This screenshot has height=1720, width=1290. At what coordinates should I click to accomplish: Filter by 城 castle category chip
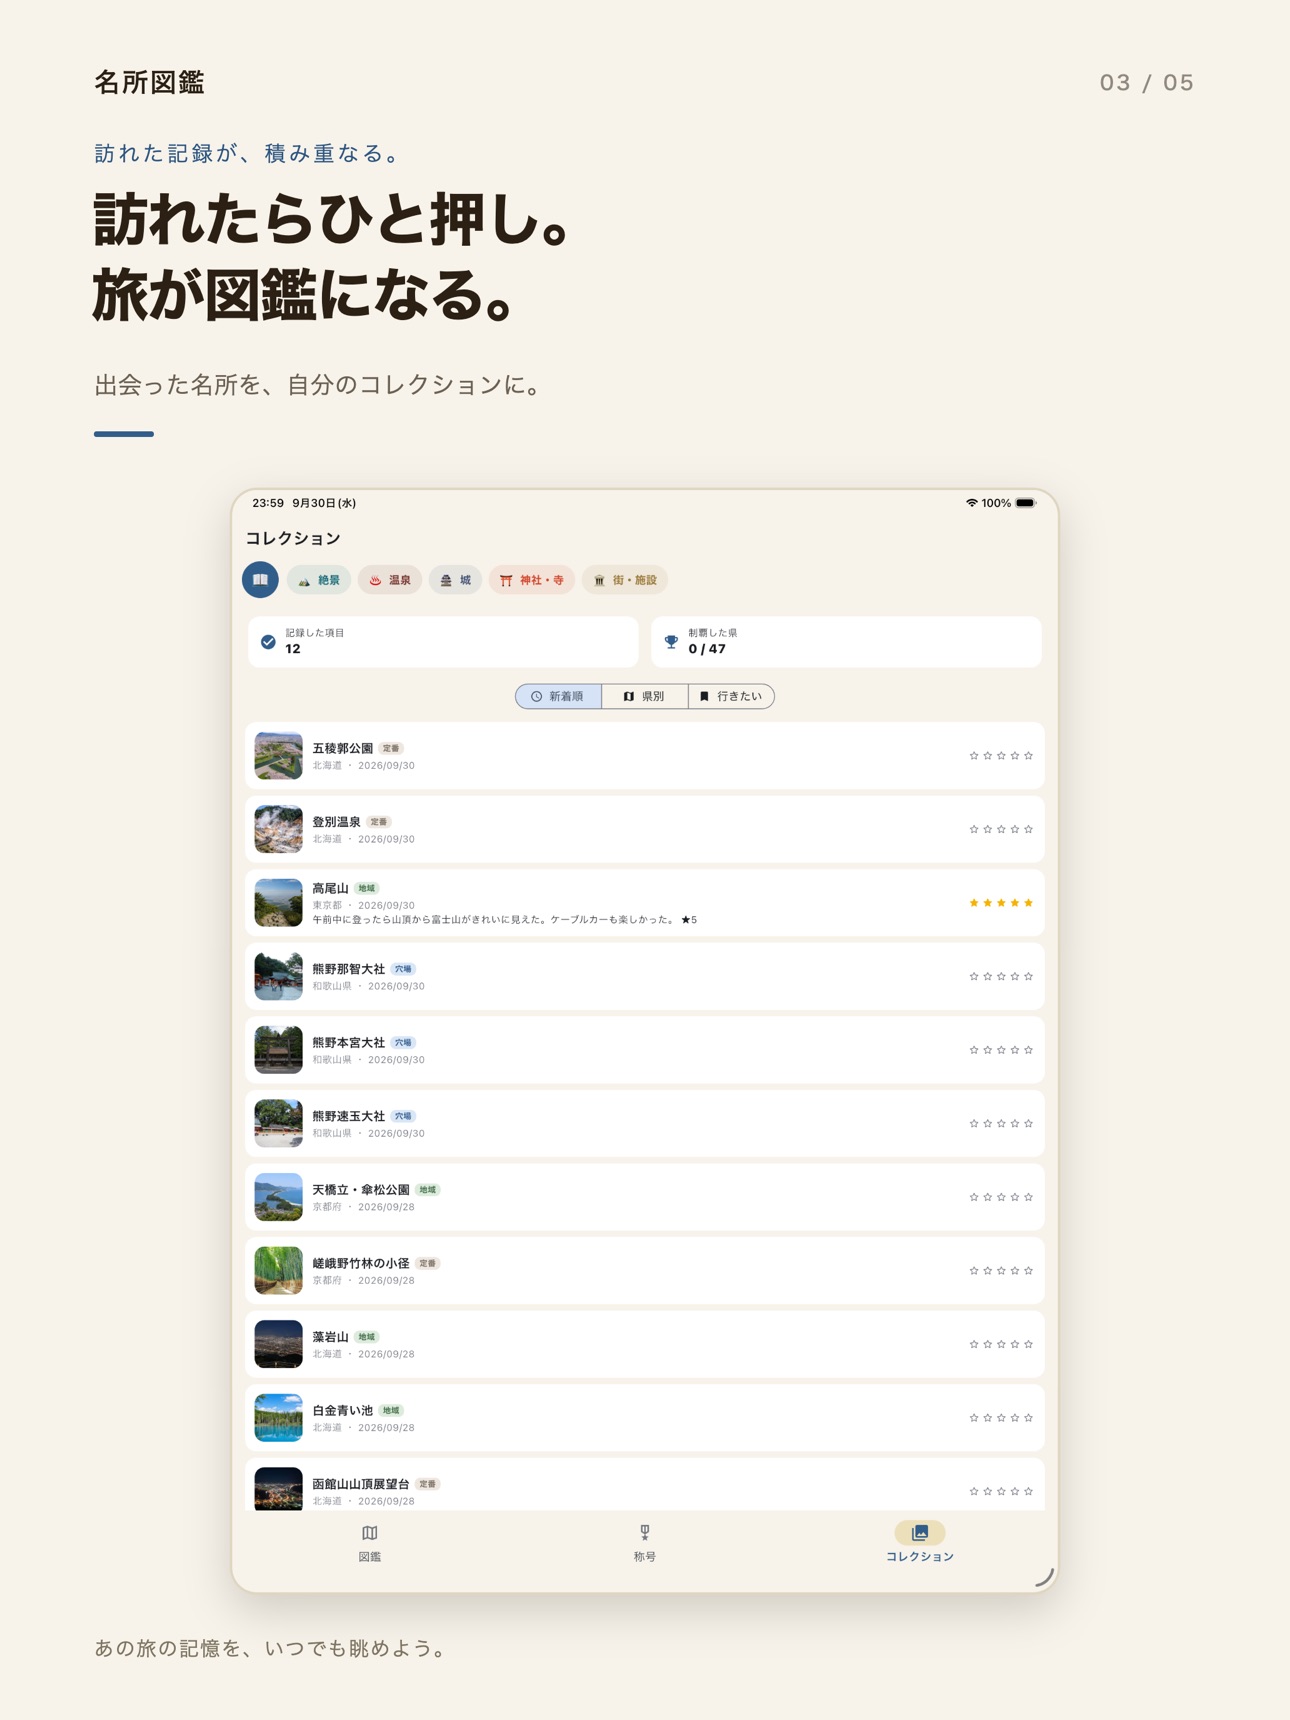tap(456, 580)
